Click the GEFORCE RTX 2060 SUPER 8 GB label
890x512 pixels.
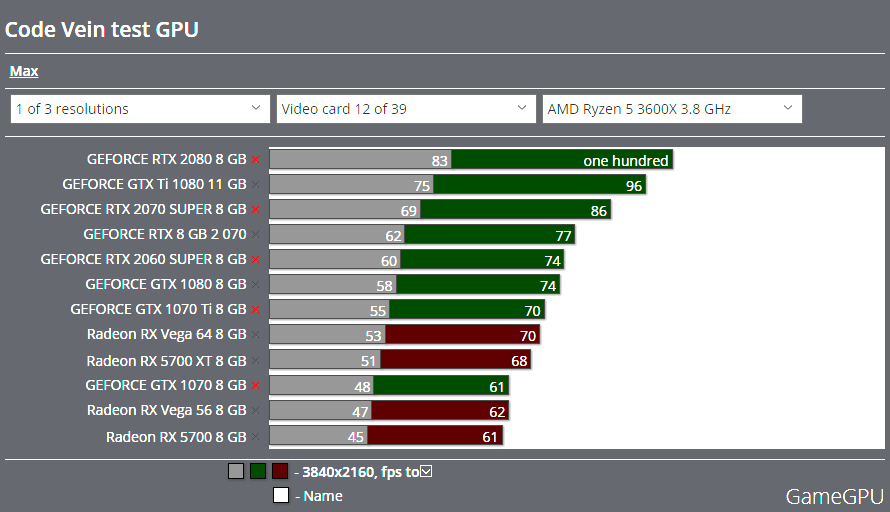(x=144, y=259)
